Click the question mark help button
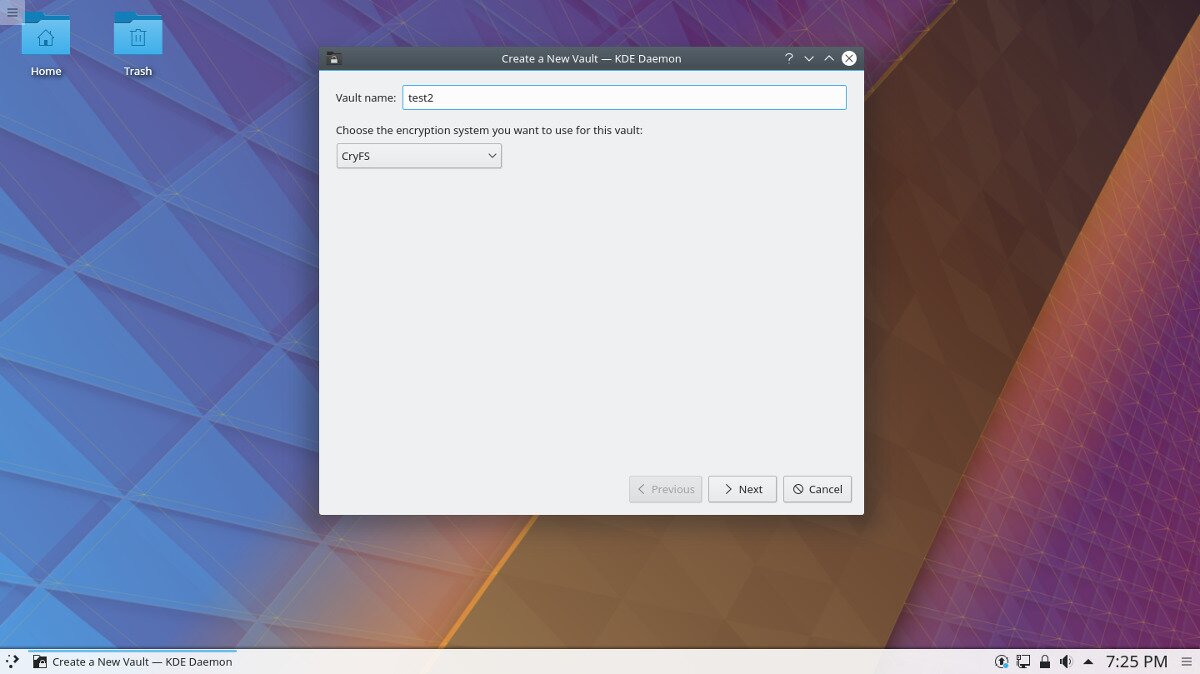The width and height of the screenshot is (1200, 674). tap(788, 59)
